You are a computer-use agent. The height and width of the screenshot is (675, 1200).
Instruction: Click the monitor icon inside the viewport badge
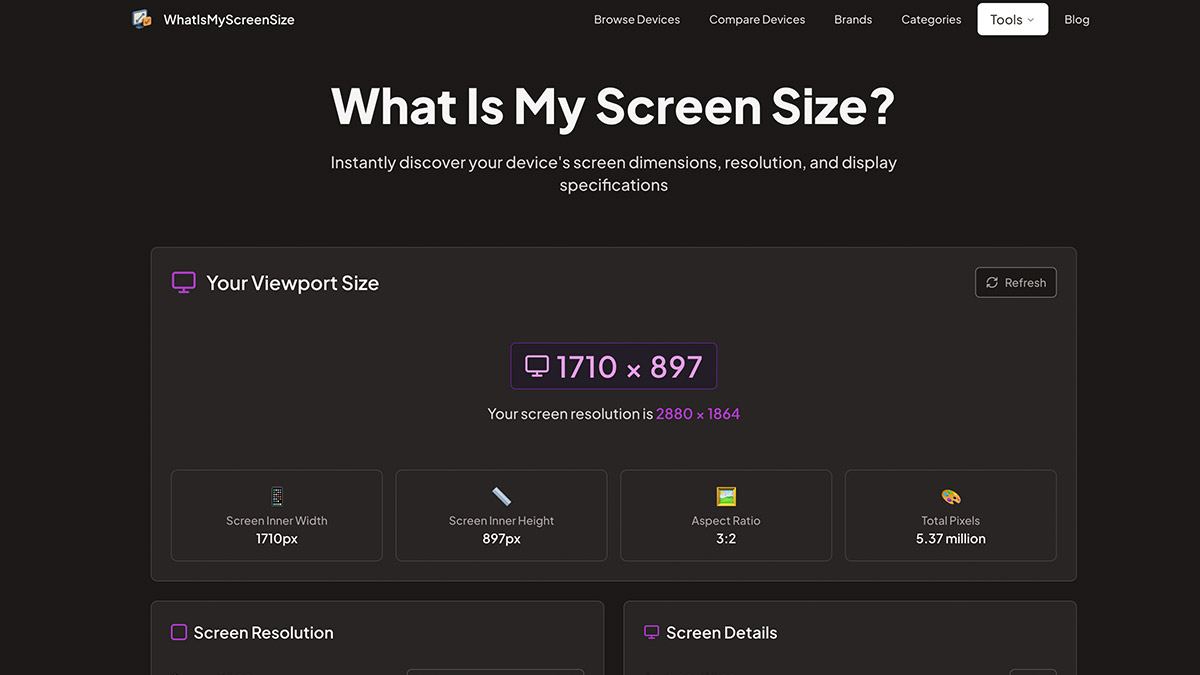537,367
